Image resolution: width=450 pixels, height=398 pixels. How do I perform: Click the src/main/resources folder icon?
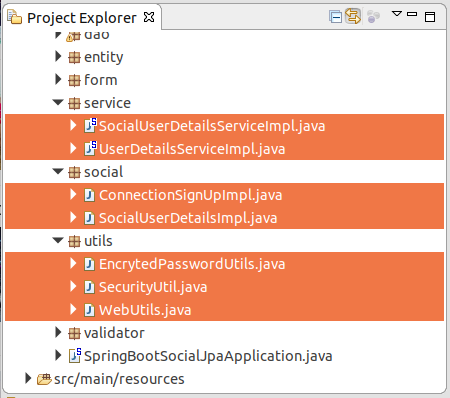pyautogui.click(x=44, y=379)
